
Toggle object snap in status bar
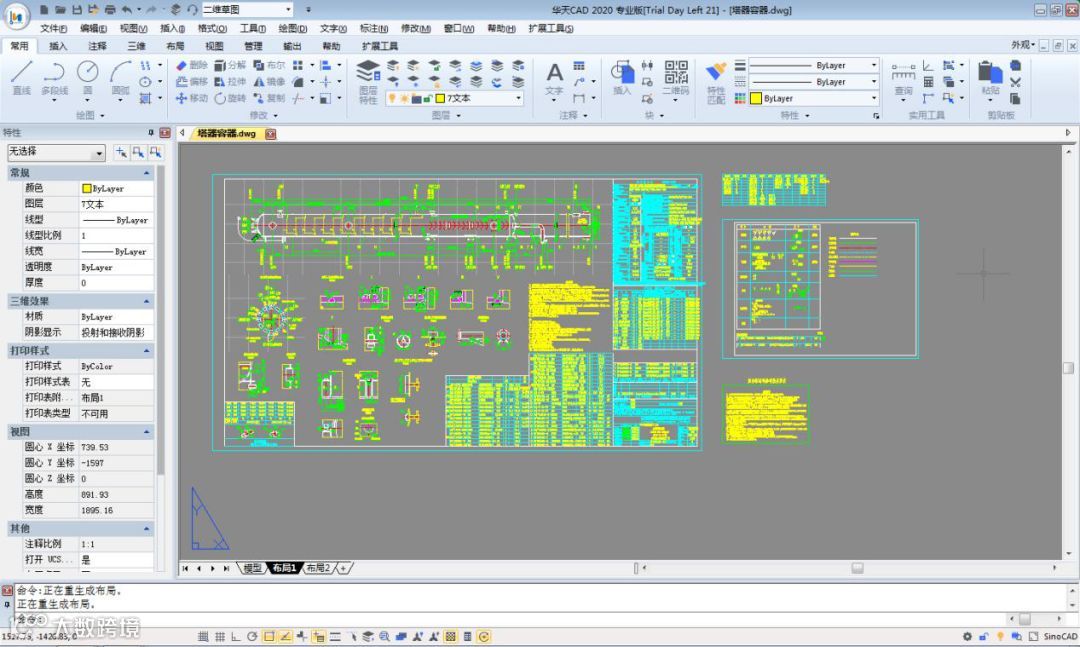[x=269, y=637]
